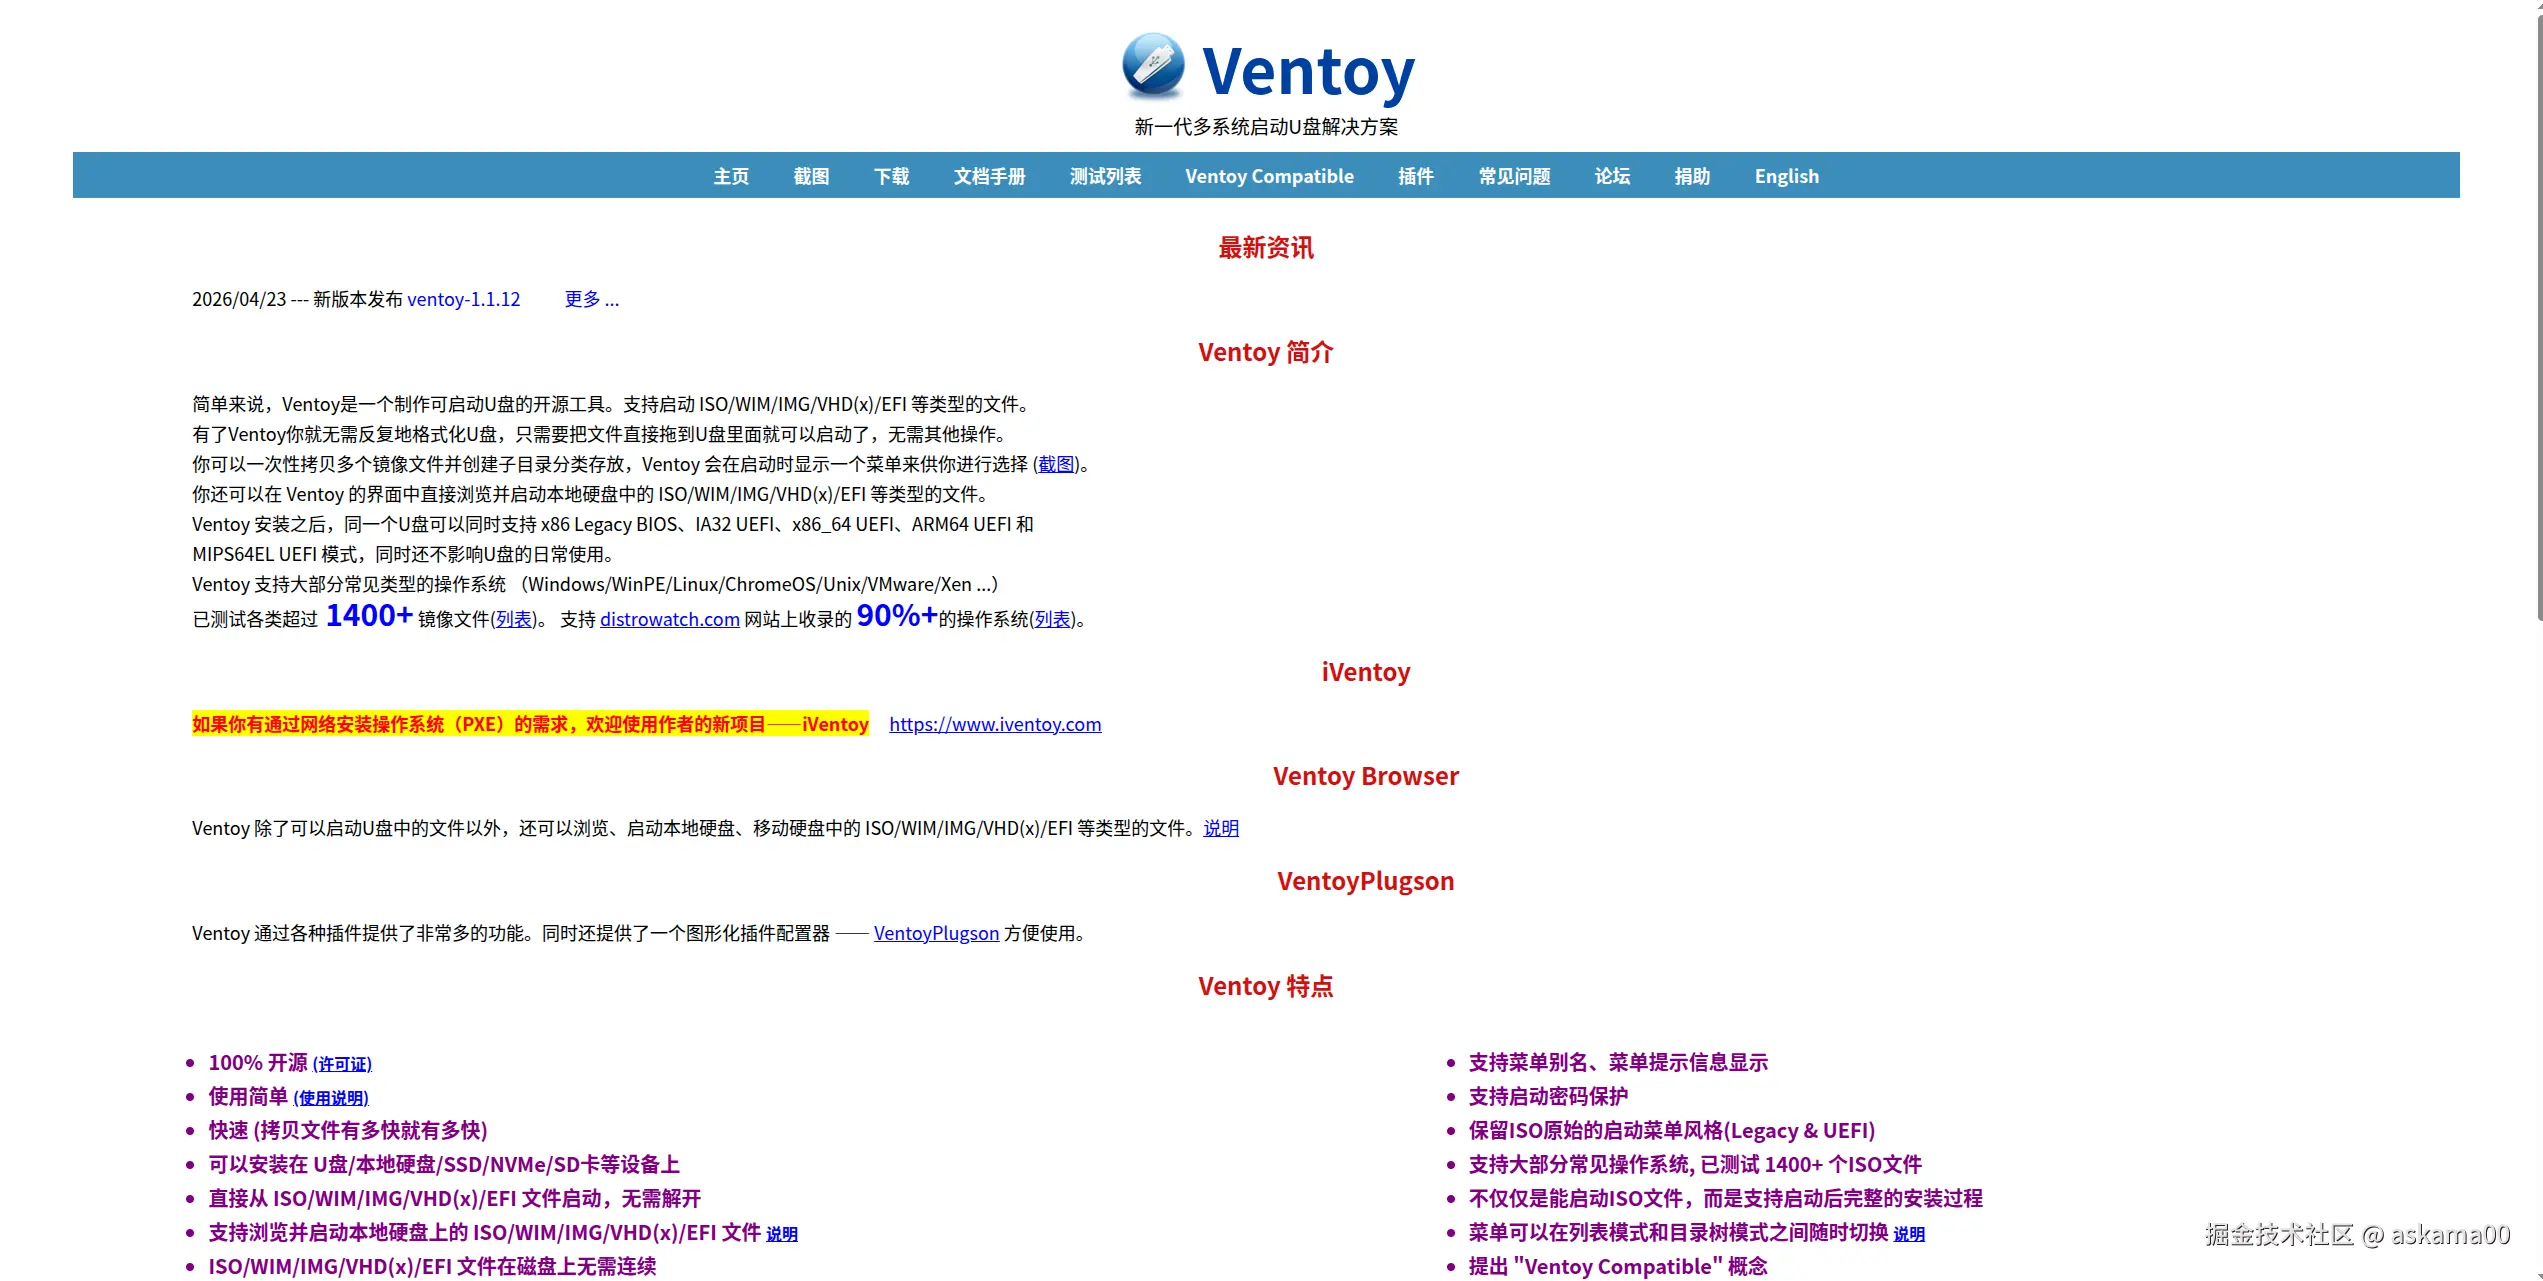
Task: Go to the 论坛 page
Action: point(1612,176)
